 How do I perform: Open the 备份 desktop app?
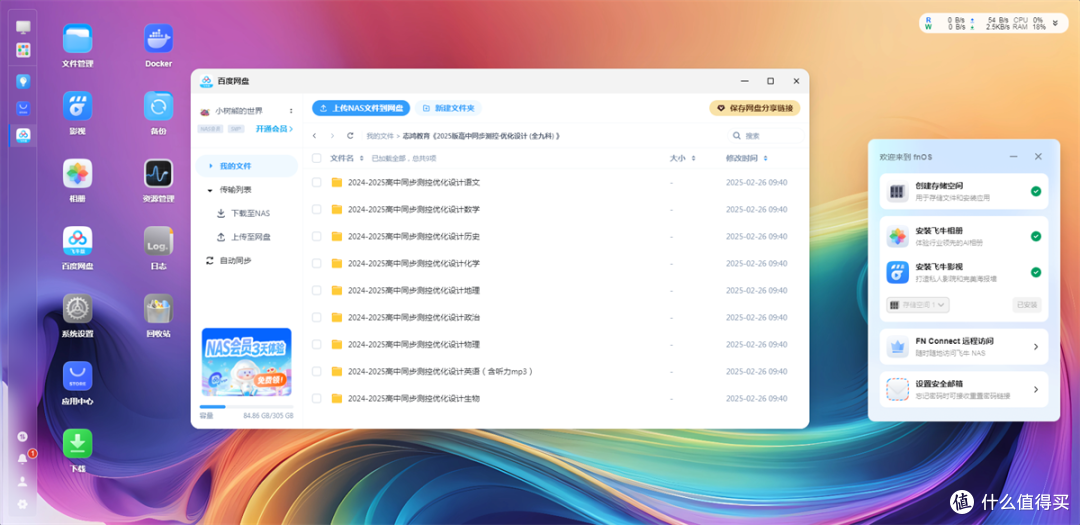point(158,106)
